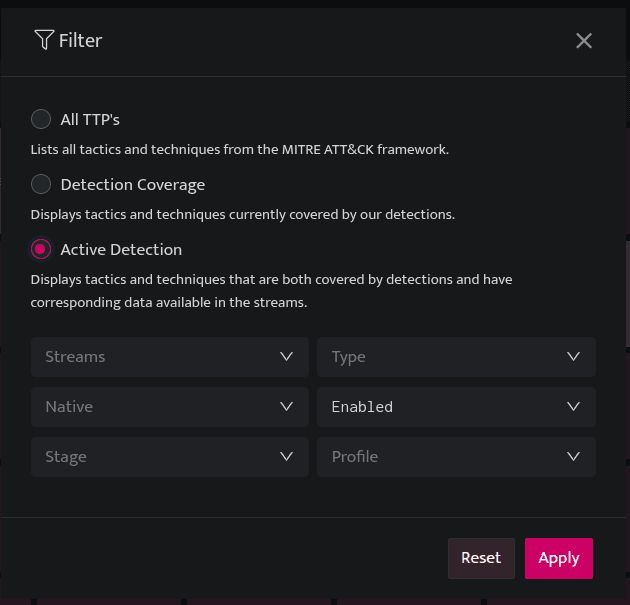The height and width of the screenshot is (605, 630).
Task: Click the chevron arrow on Streams field
Action: 286,356
